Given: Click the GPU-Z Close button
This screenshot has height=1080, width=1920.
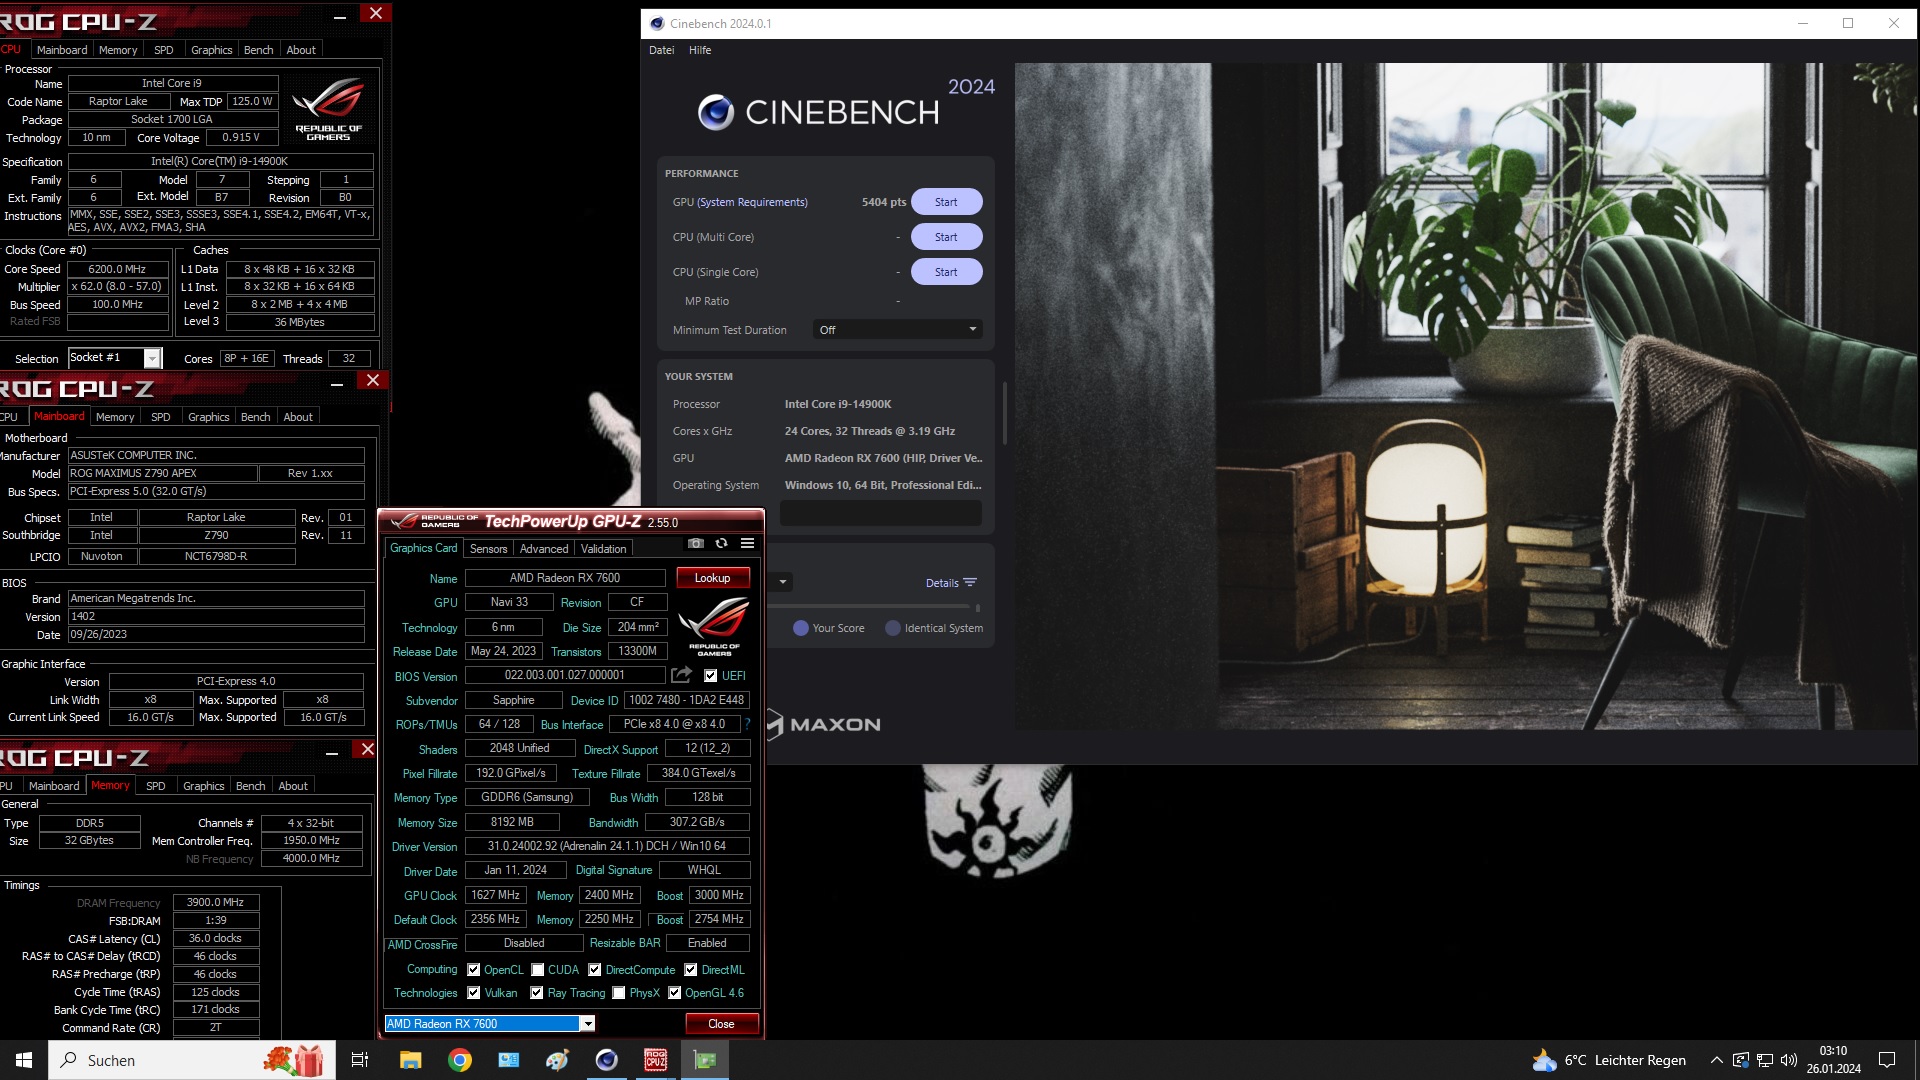Looking at the screenshot, I should coord(721,1023).
